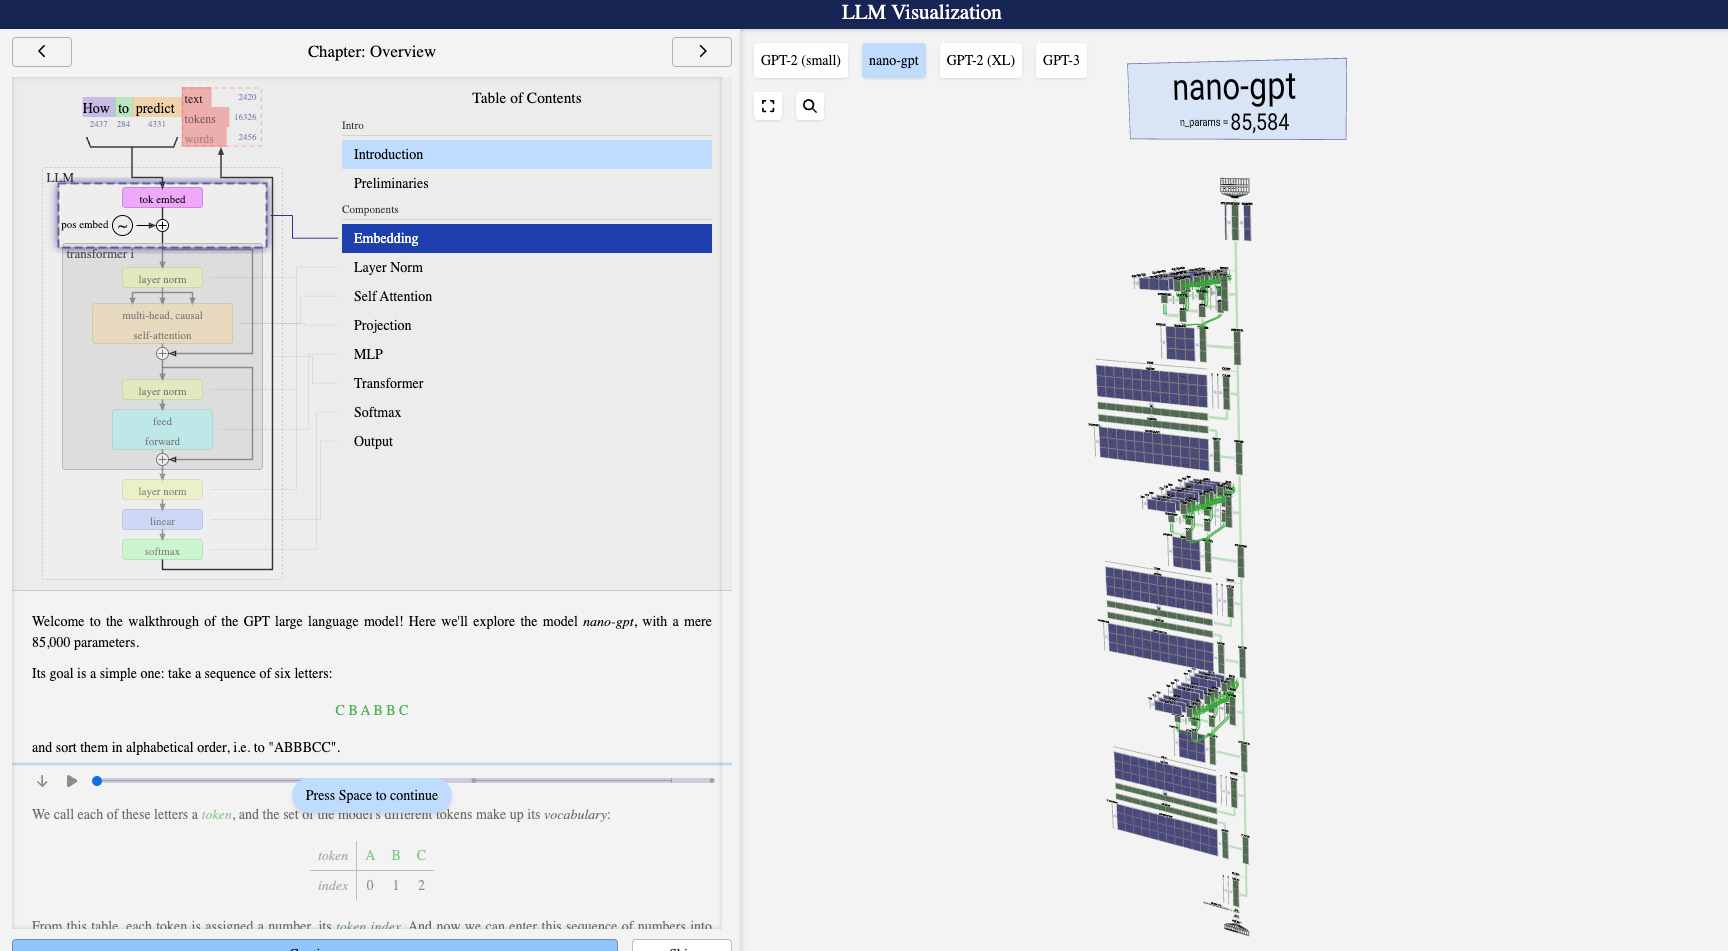Open the Self Attention chapter
This screenshot has width=1728, height=951.
coord(527,296)
